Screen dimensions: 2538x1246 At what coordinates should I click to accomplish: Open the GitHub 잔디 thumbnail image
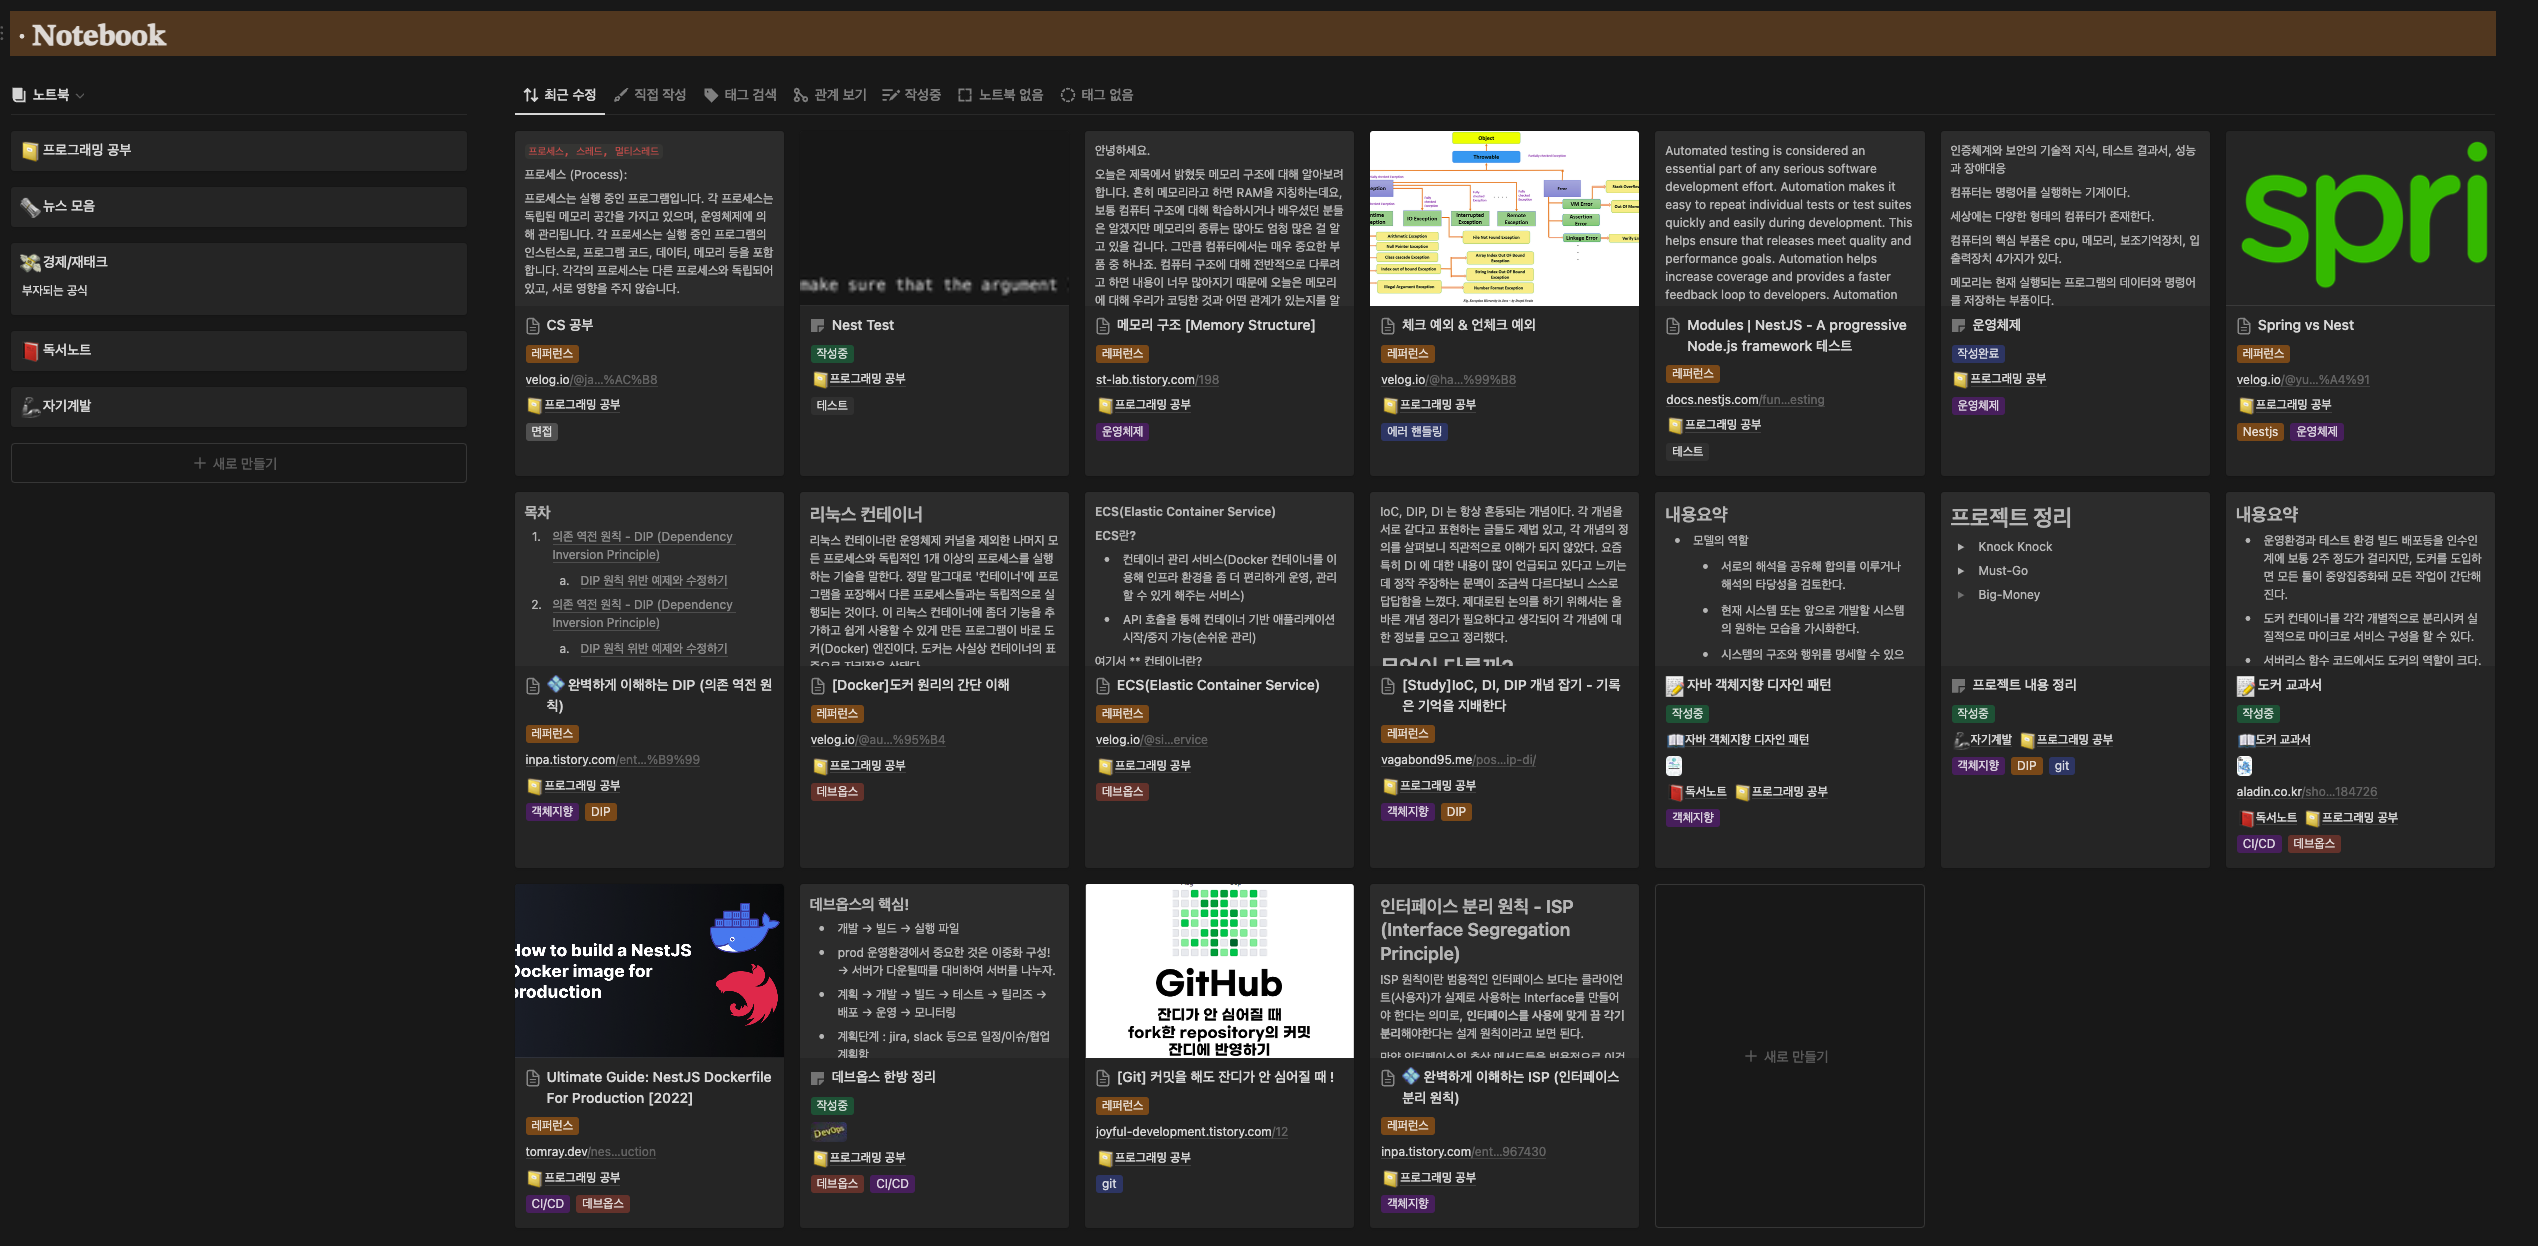(1218, 970)
